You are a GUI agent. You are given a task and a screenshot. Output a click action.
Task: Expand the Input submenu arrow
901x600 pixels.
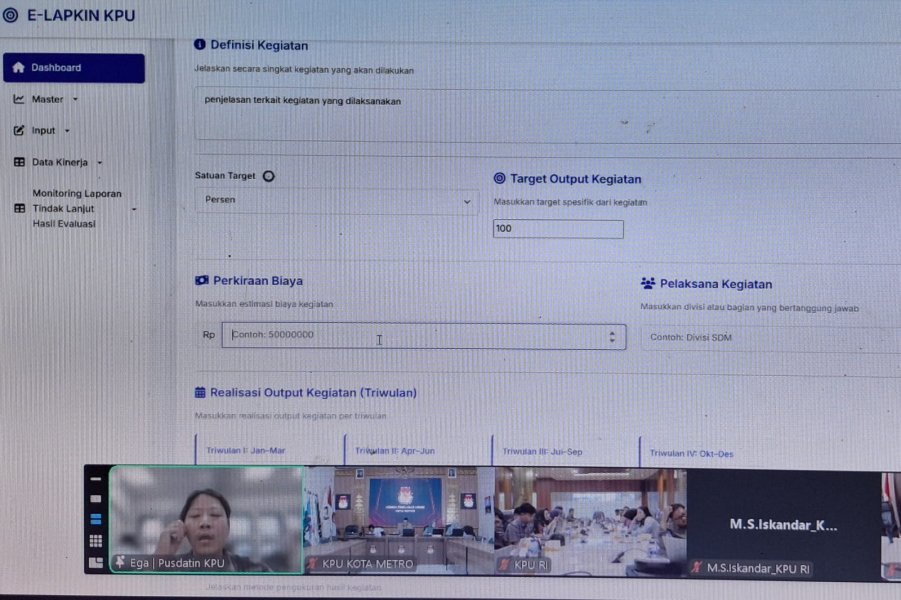tap(67, 131)
